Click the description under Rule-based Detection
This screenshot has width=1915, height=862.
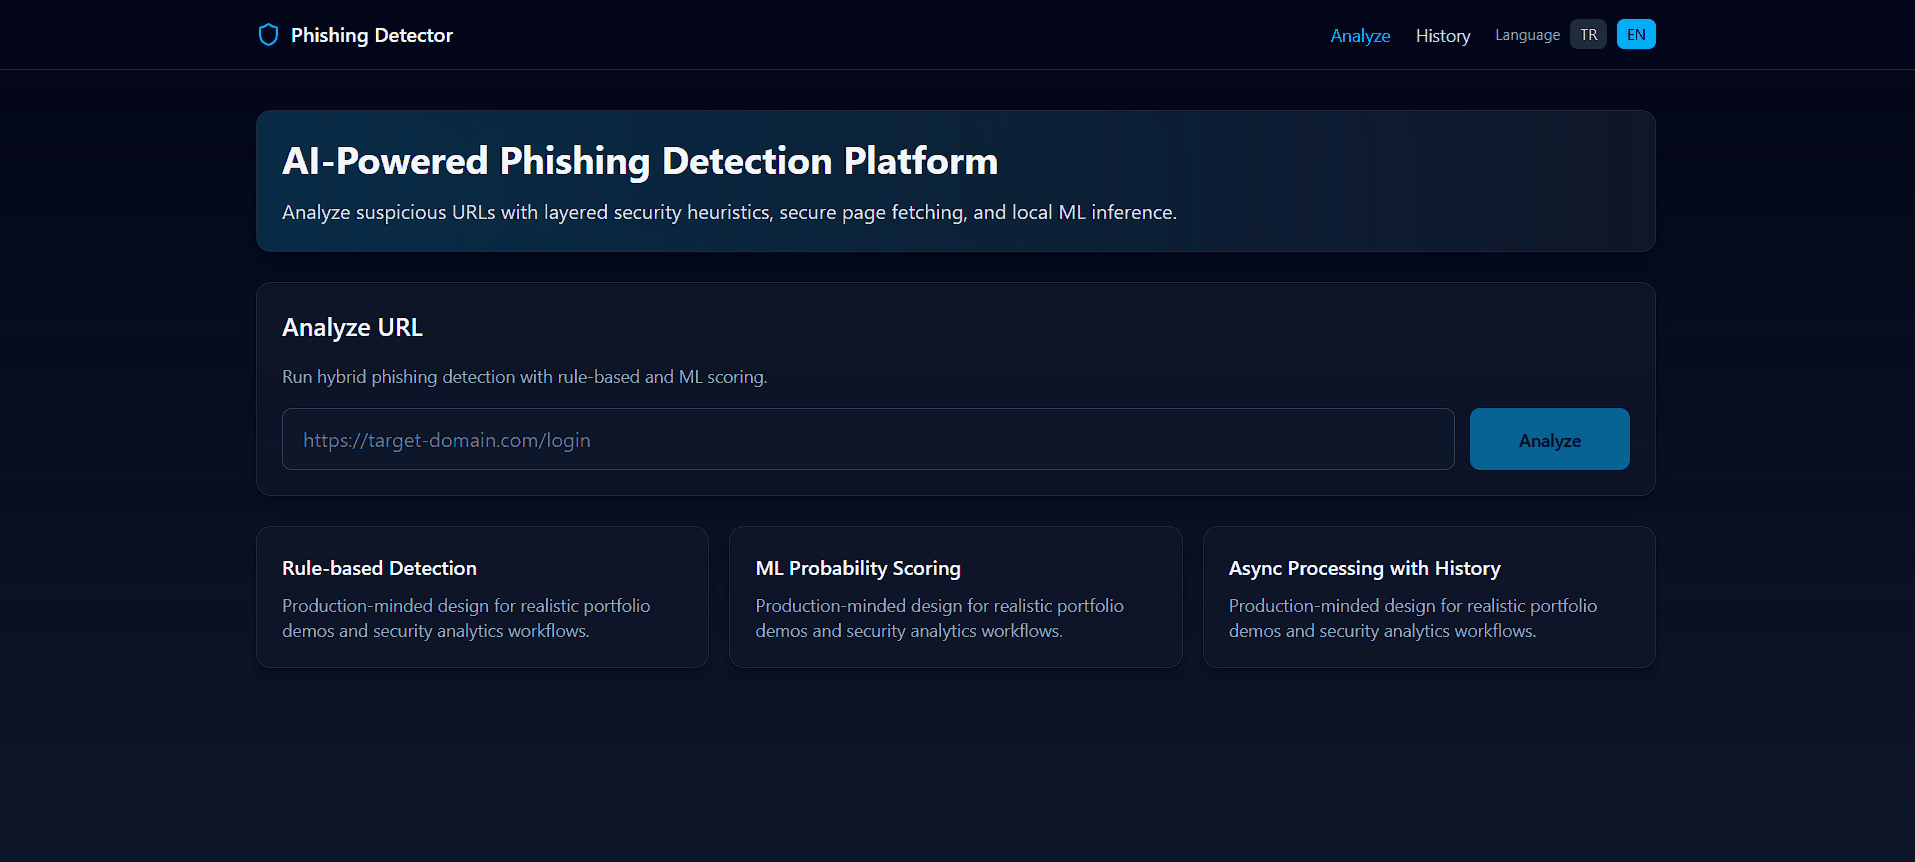click(466, 618)
